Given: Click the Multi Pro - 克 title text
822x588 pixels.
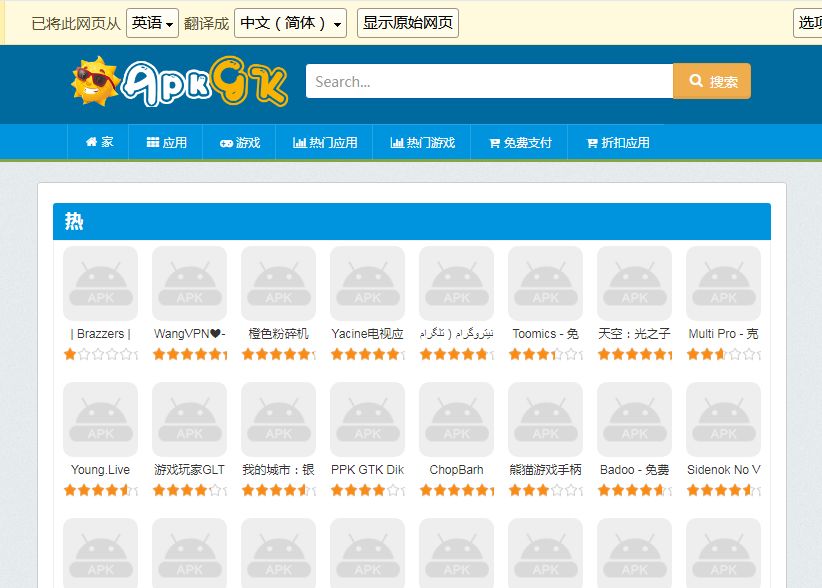Looking at the screenshot, I should 723,334.
